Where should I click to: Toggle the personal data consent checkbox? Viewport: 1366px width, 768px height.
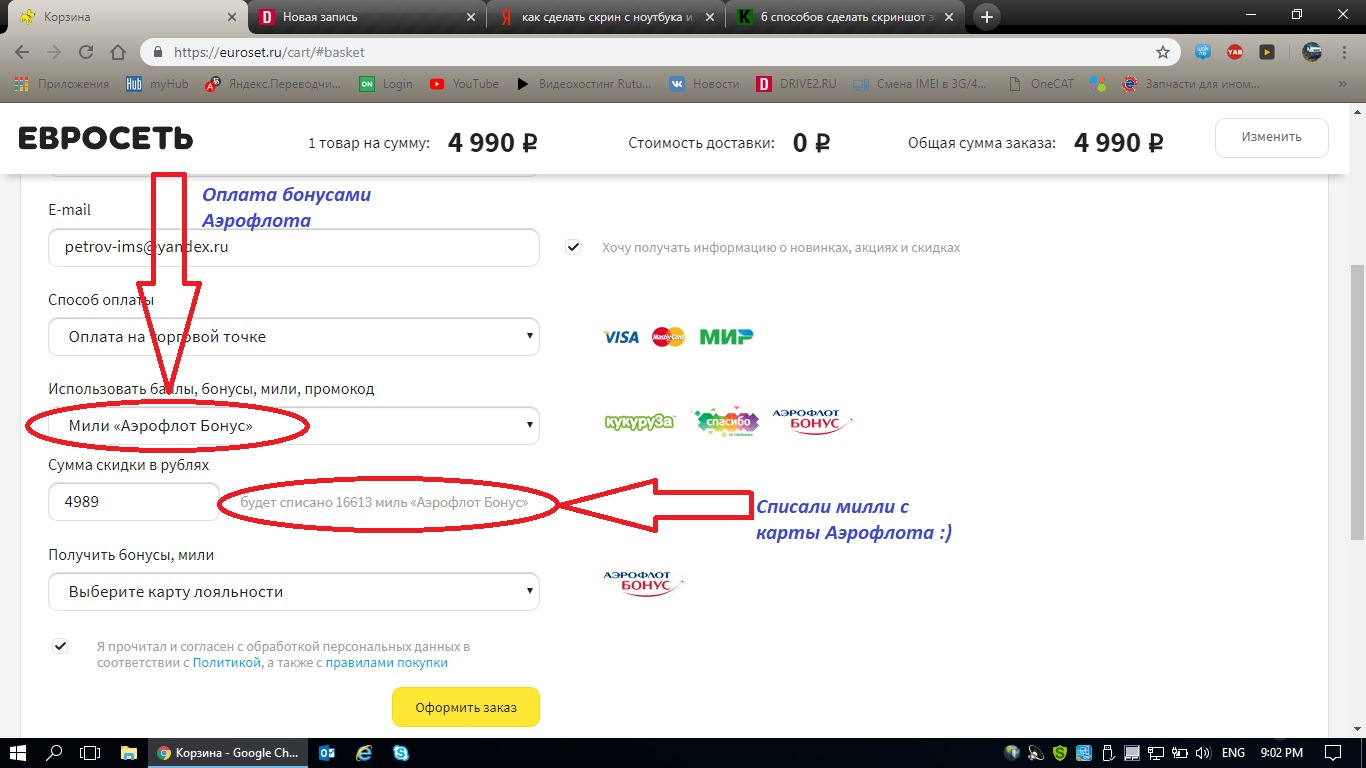61,646
